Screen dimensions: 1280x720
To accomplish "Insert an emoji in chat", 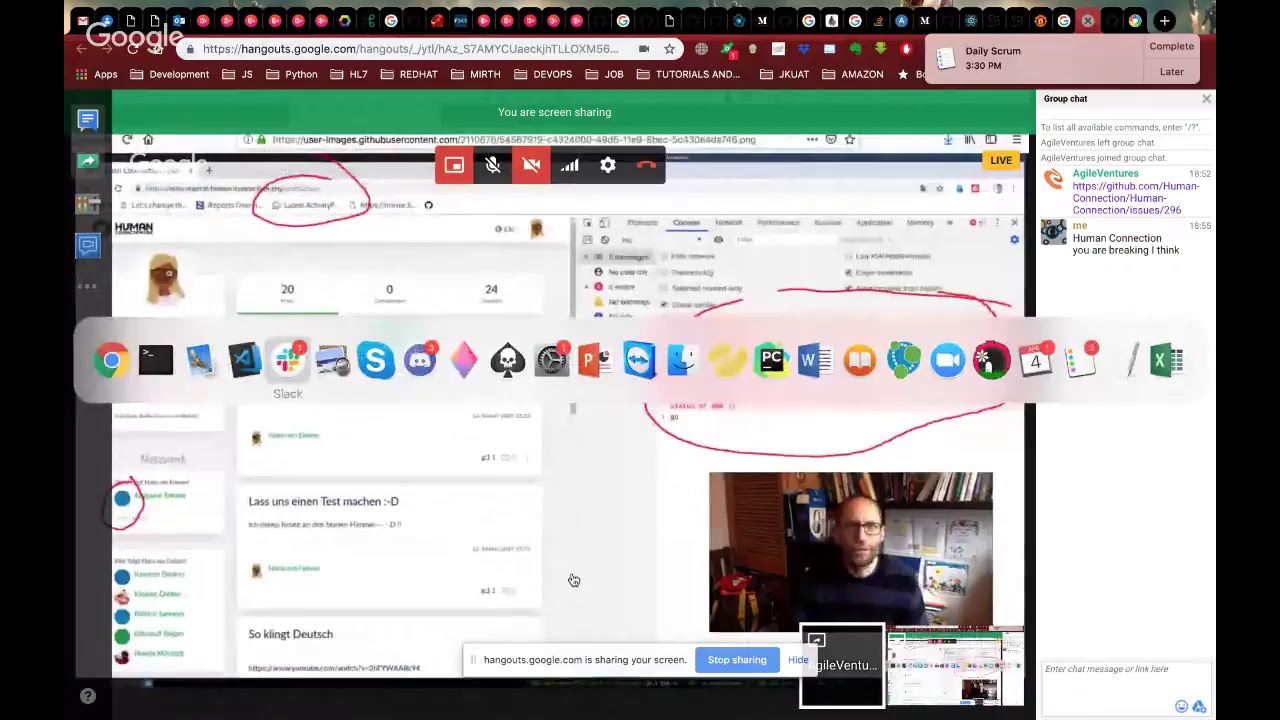I will [1182, 707].
